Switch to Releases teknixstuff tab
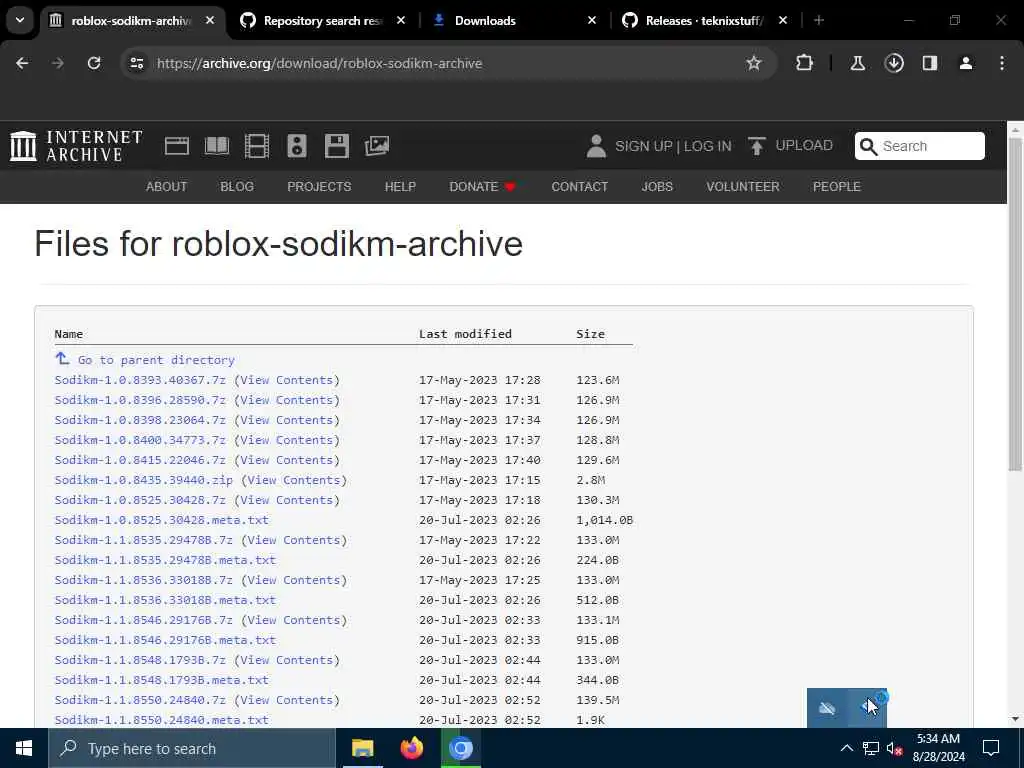Screen dimensions: 1024x768 click(x=705, y=20)
